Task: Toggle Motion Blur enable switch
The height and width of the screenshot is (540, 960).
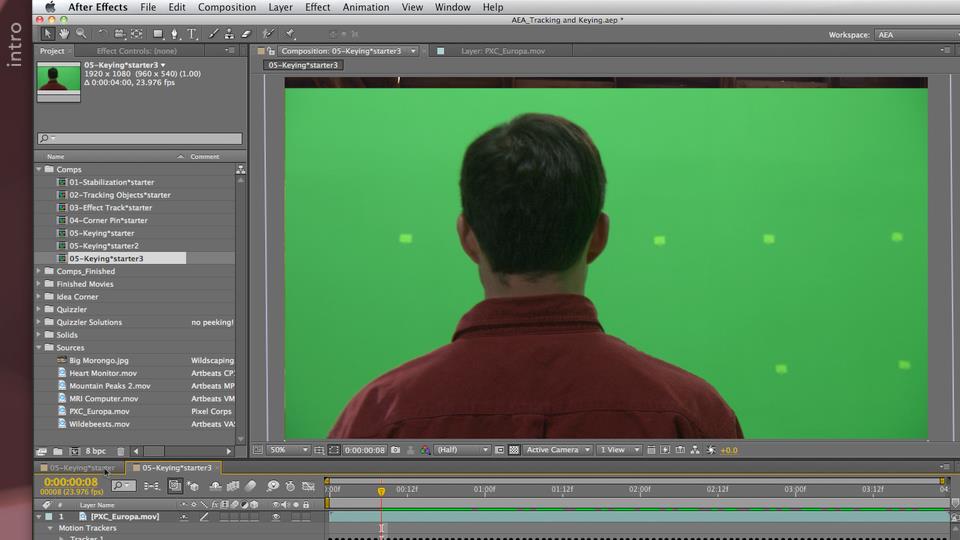Action: 250,486
